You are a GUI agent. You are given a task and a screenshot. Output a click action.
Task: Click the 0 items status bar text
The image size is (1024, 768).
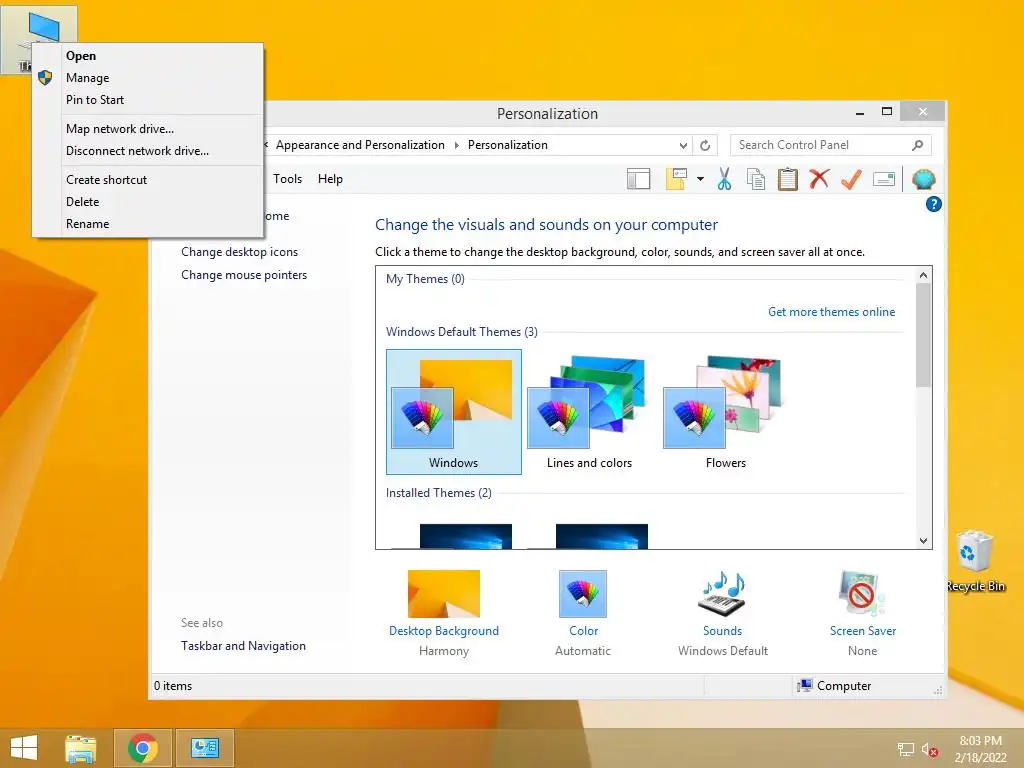[173, 686]
